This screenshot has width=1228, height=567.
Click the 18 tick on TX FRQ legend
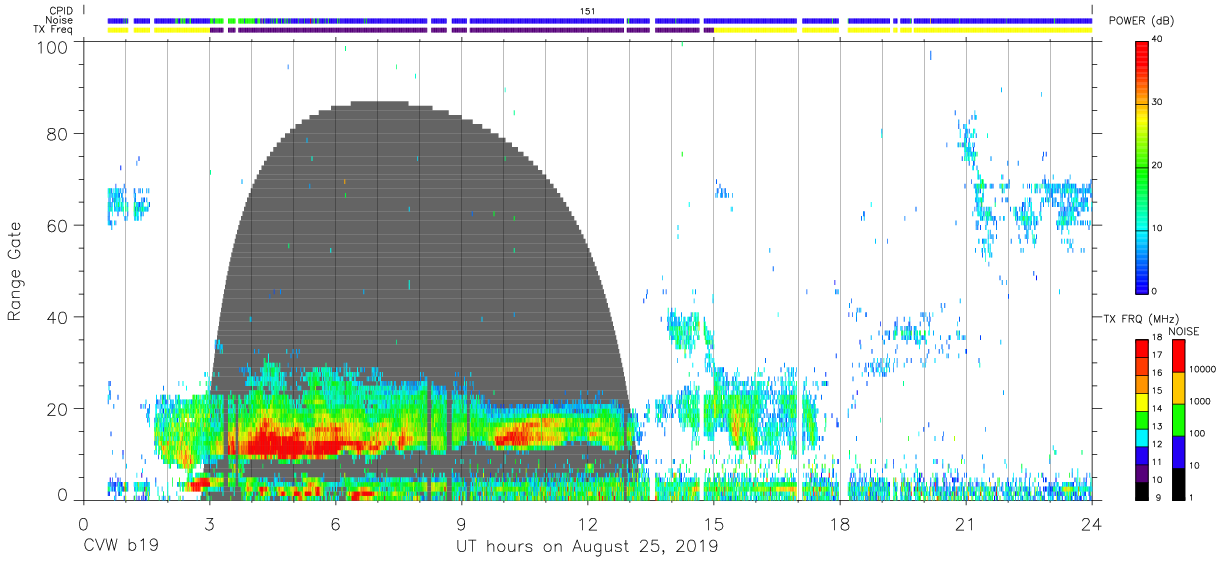(1159, 338)
